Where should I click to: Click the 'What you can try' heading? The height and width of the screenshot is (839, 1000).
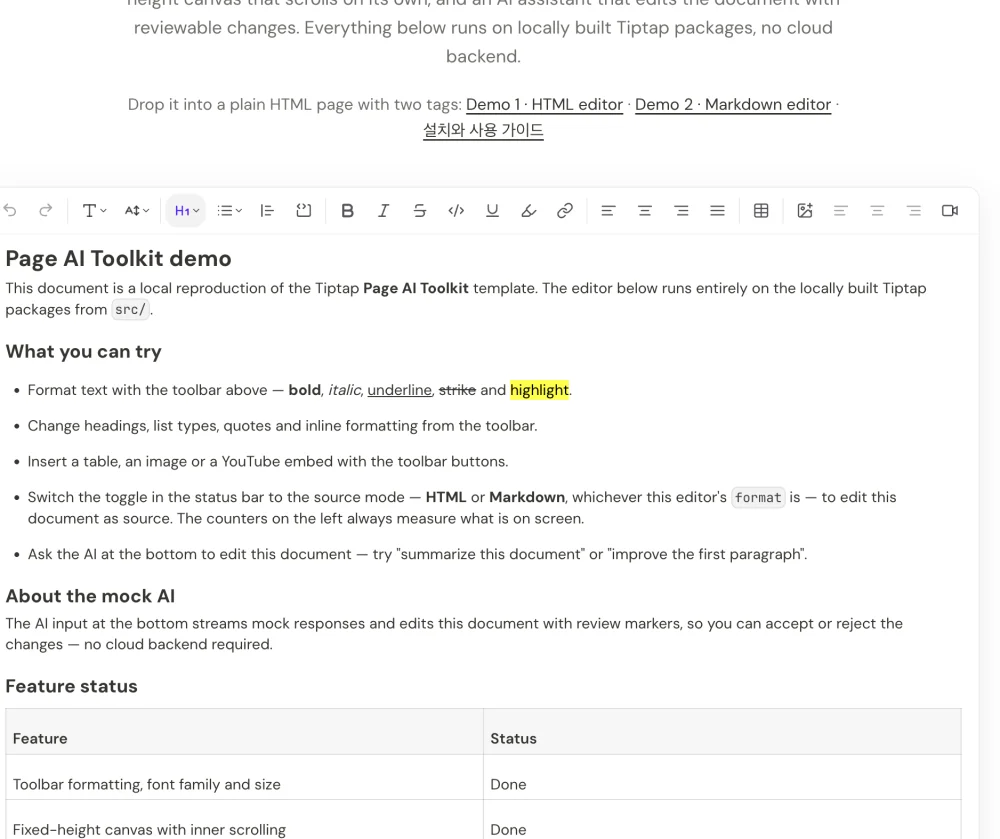click(84, 352)
